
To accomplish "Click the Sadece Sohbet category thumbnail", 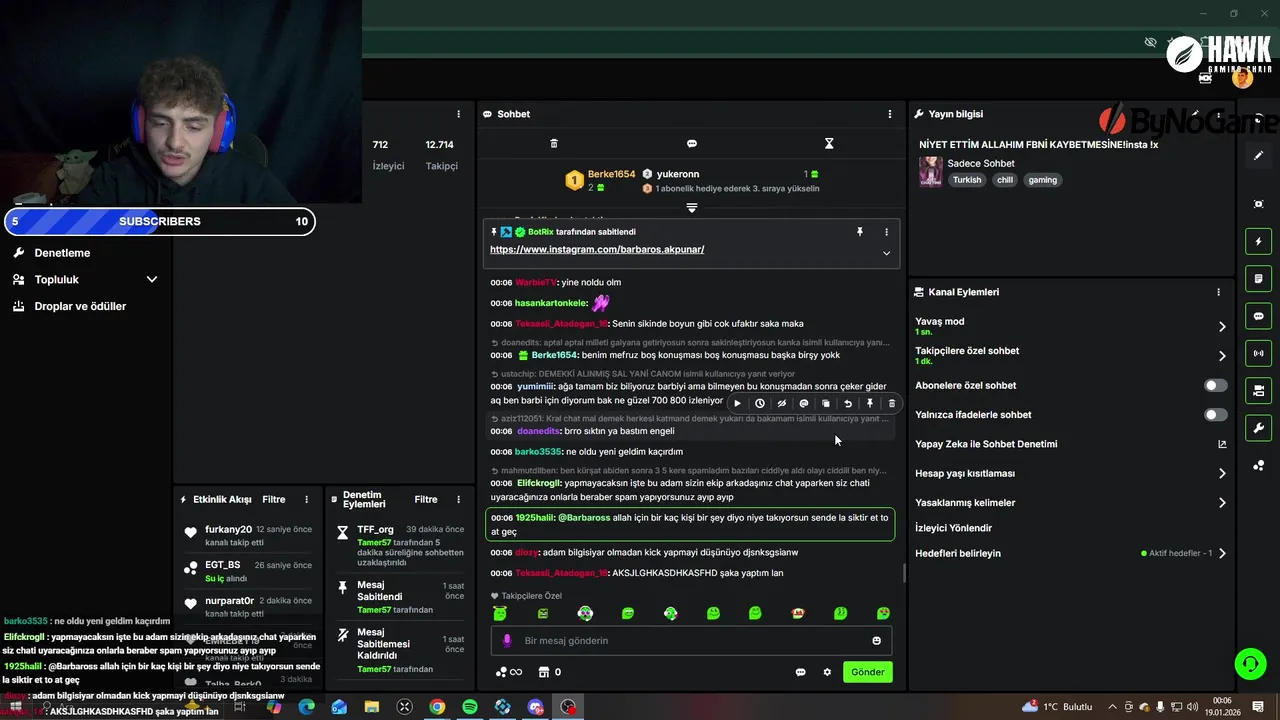I will click(930, 172).
